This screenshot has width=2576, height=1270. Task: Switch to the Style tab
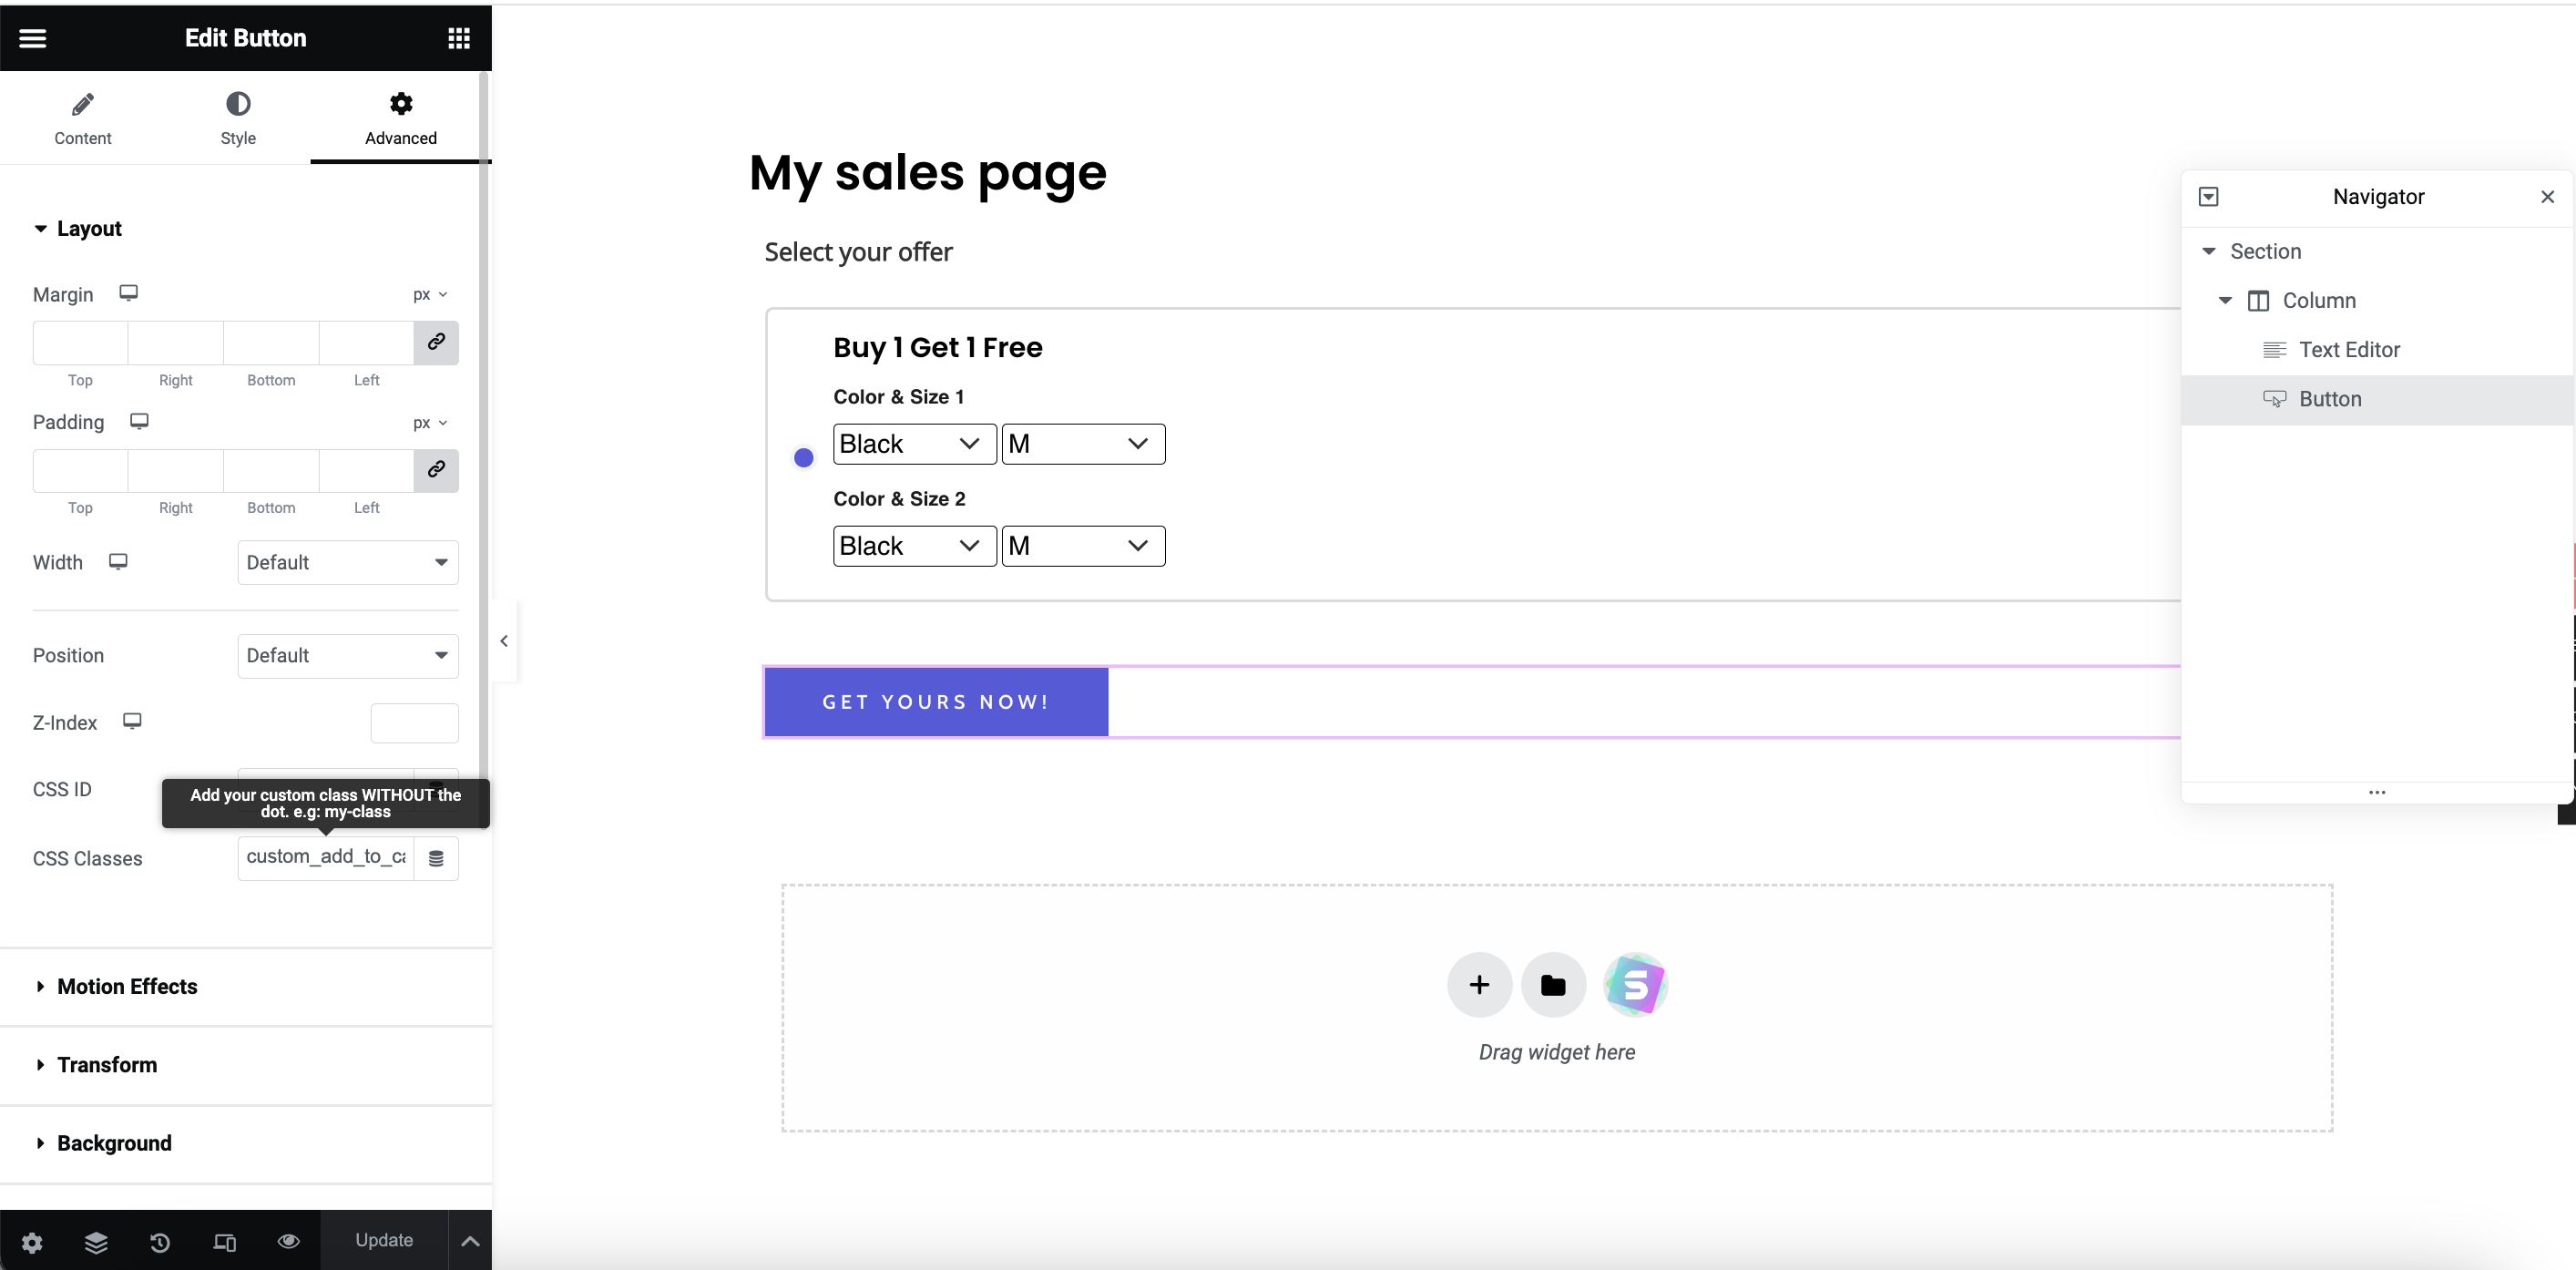point(238,118)
